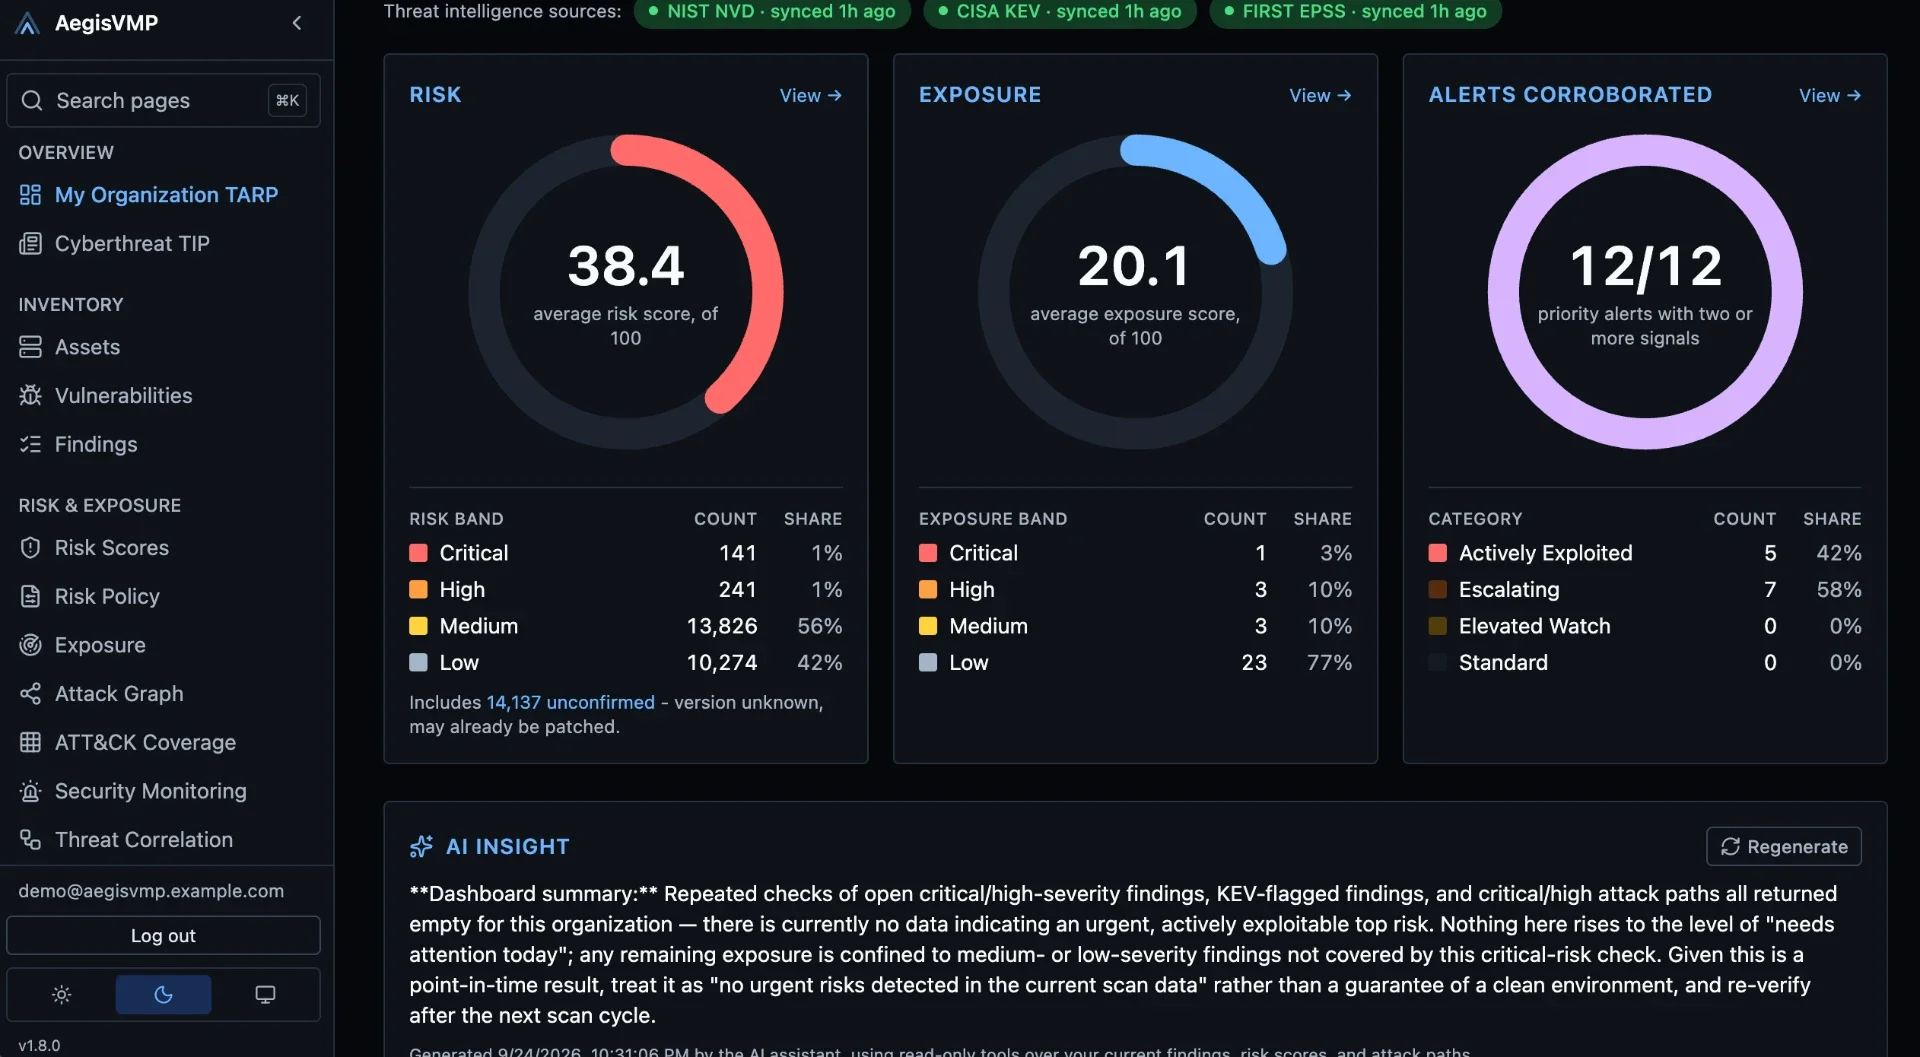This screenshot has width=1920, height=1057.
Task: Click the AegisVMP logo icon
Action: click(x=28, y=23)
